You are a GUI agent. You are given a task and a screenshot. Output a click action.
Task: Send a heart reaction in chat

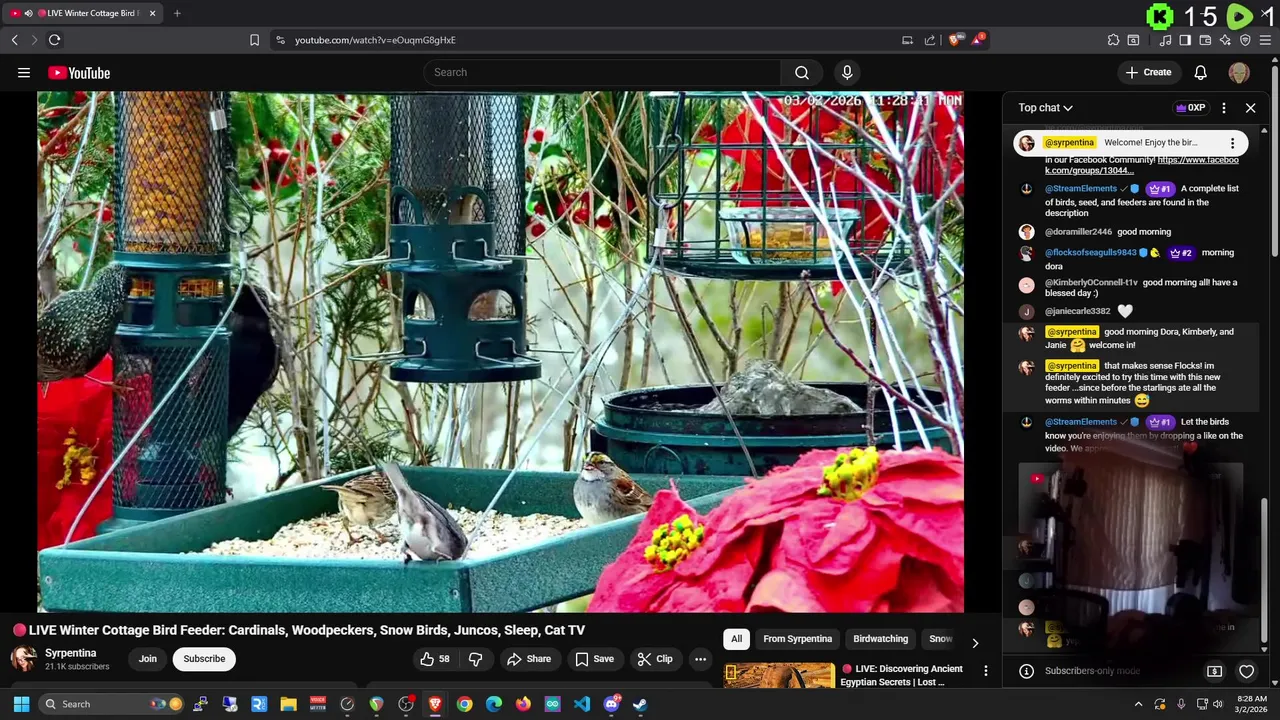(1246, 672)
